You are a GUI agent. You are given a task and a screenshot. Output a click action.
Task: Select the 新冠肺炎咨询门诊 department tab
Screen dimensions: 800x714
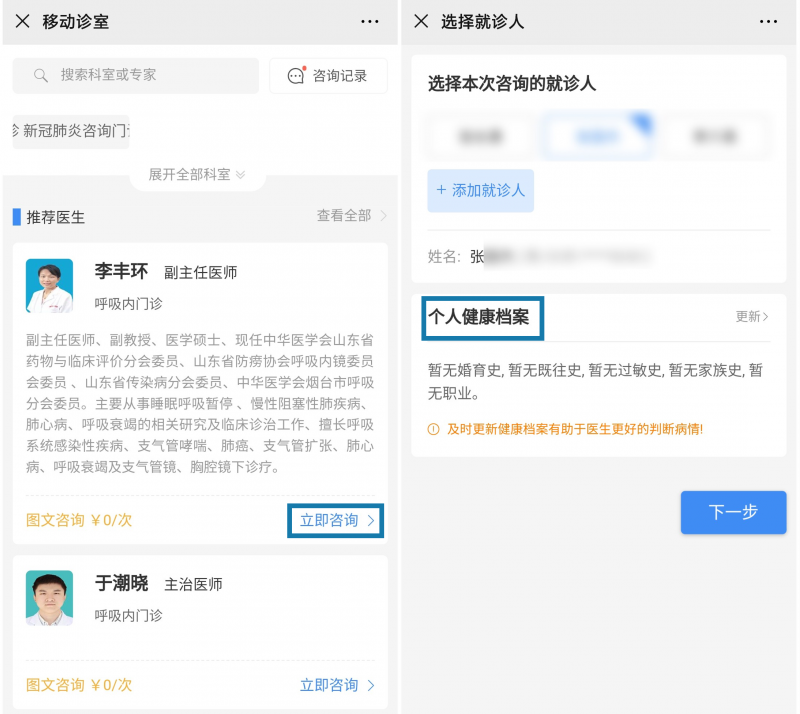(x=71, y=131)
